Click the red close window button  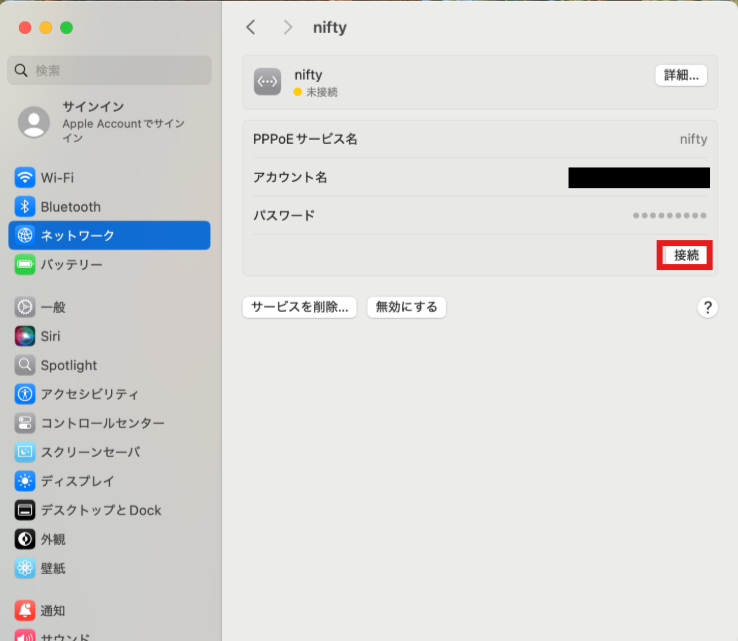click(x=25, y=28)
